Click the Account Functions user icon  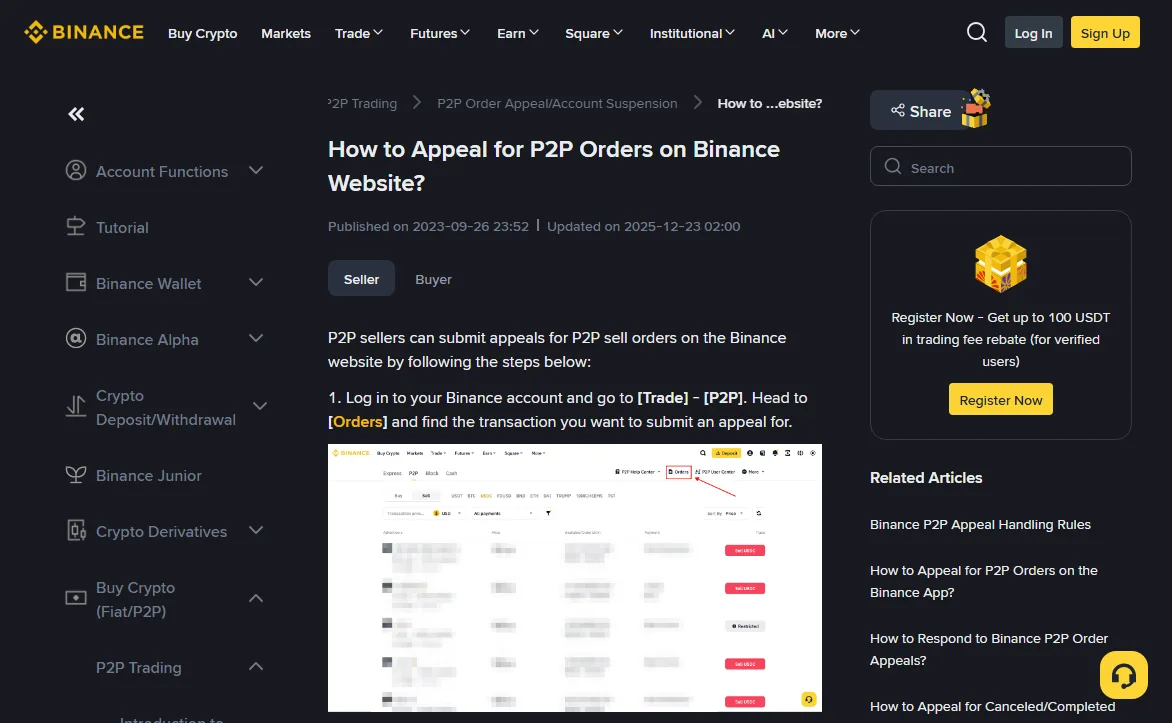[75, 170]
